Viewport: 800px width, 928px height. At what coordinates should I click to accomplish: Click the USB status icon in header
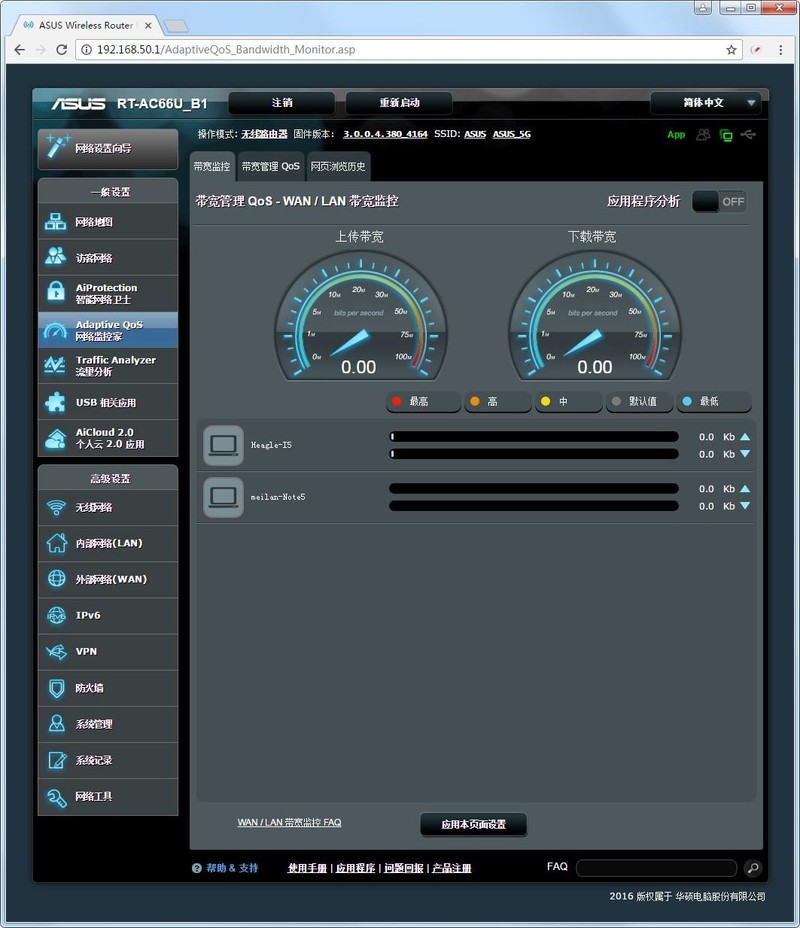click(x=748, y=134)
